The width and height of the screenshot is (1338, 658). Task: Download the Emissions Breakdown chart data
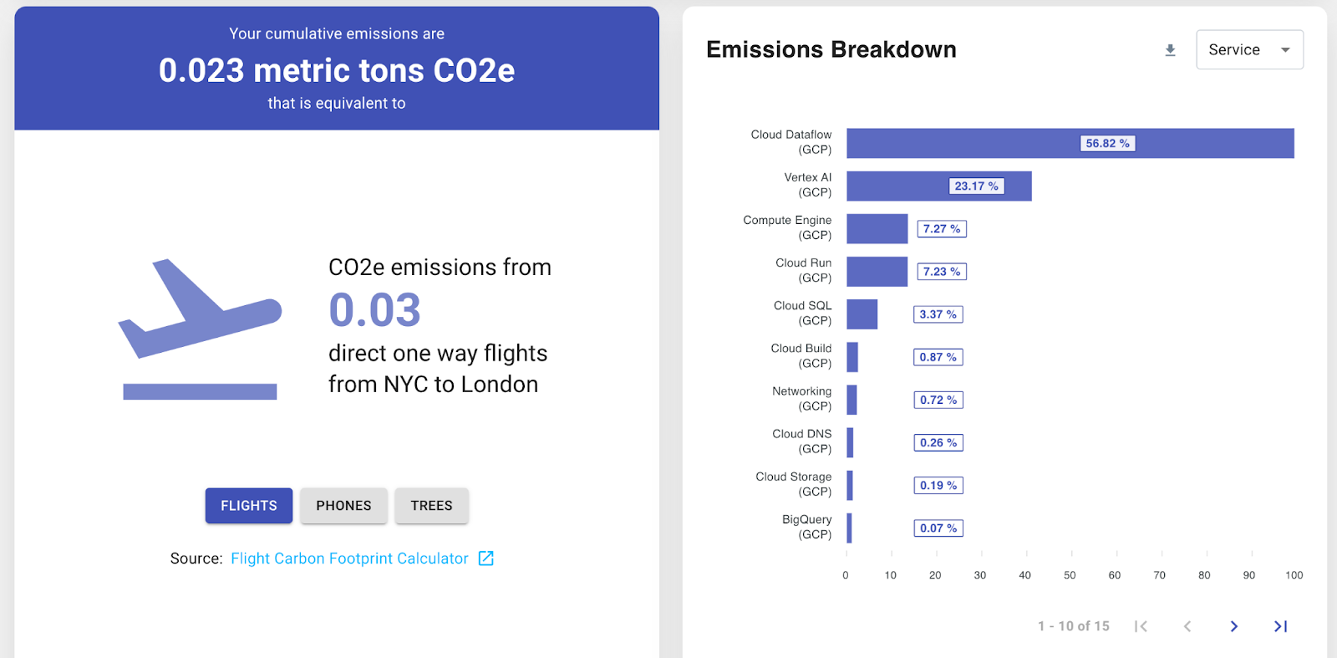tap(1170, 50)
